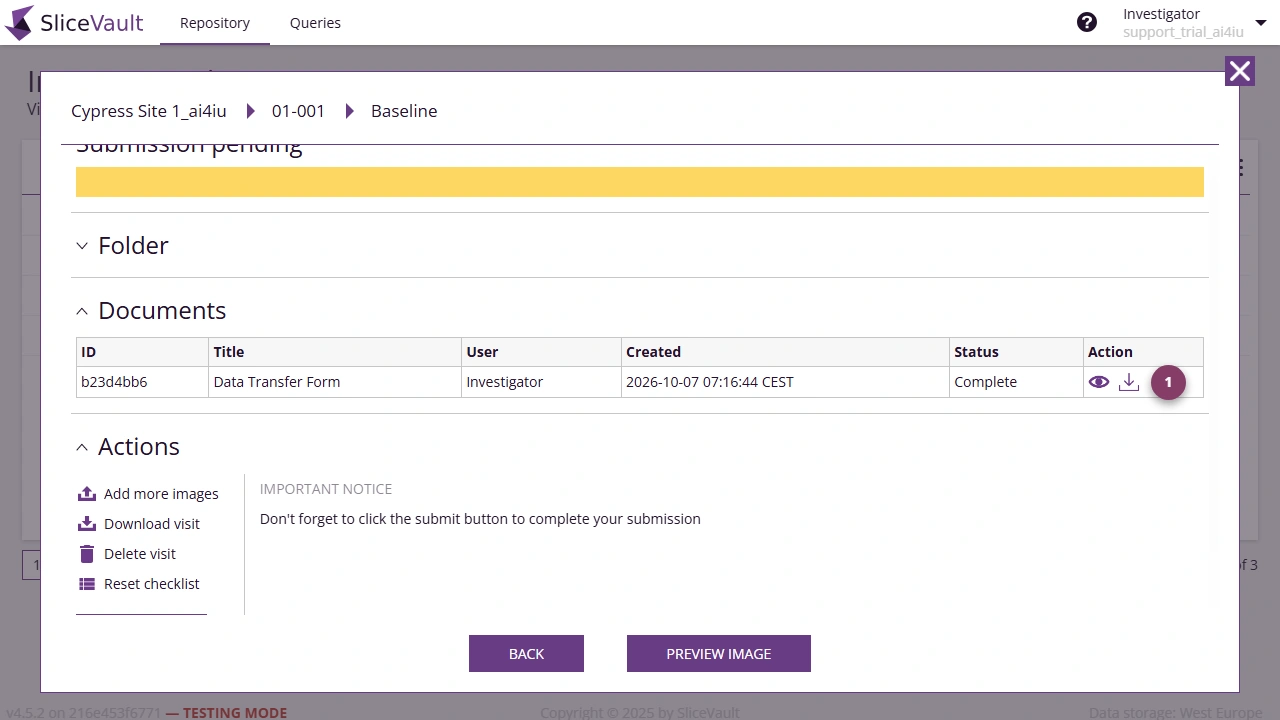The height and width of the screenshot is (720, 1280).
Task: Click the Title column header
Action: 335,352
